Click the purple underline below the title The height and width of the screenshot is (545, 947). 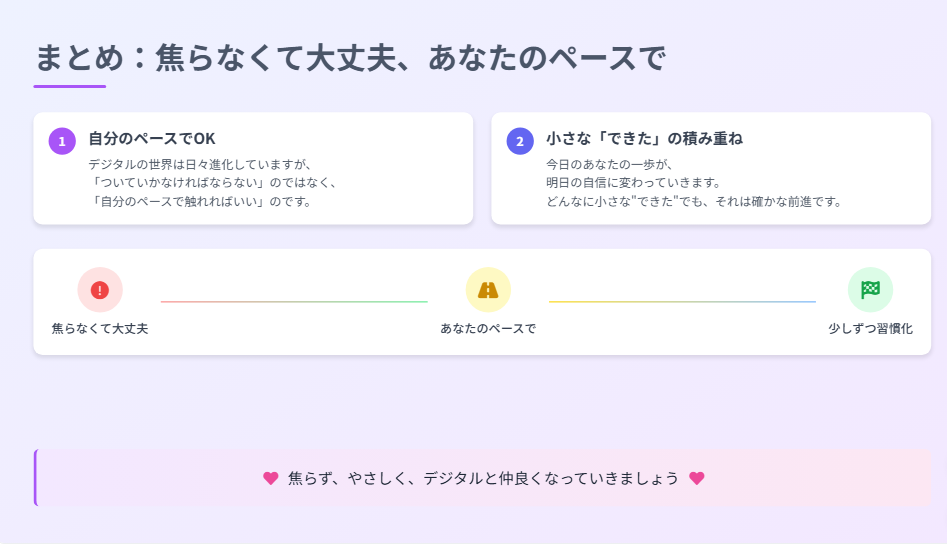point(70,86)
